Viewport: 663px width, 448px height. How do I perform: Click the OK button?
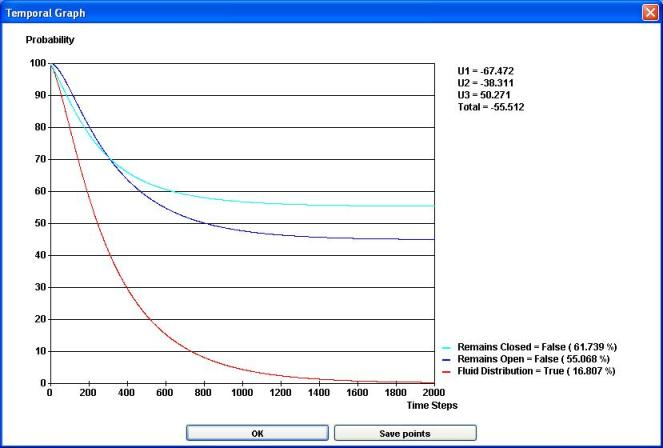(257, 433)
